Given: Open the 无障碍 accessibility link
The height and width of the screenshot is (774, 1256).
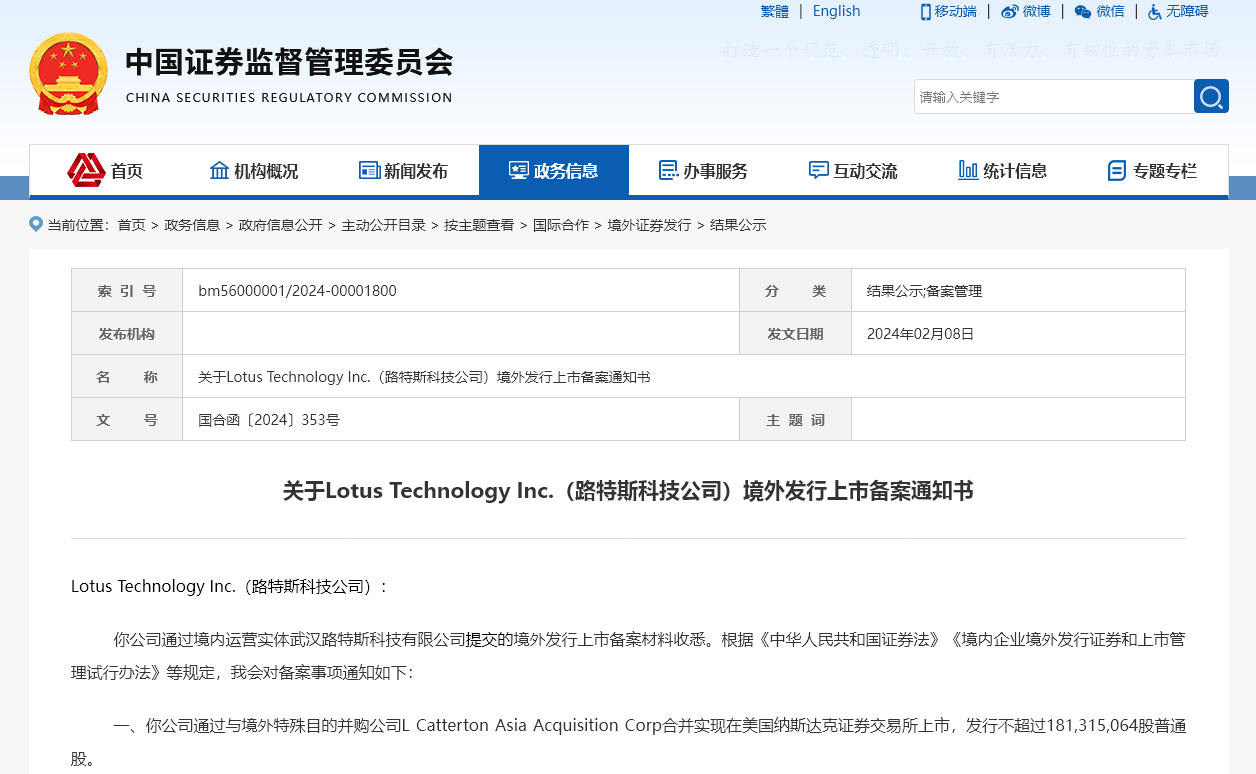Looking at the screenshot, I should (x=1187, y=11).
